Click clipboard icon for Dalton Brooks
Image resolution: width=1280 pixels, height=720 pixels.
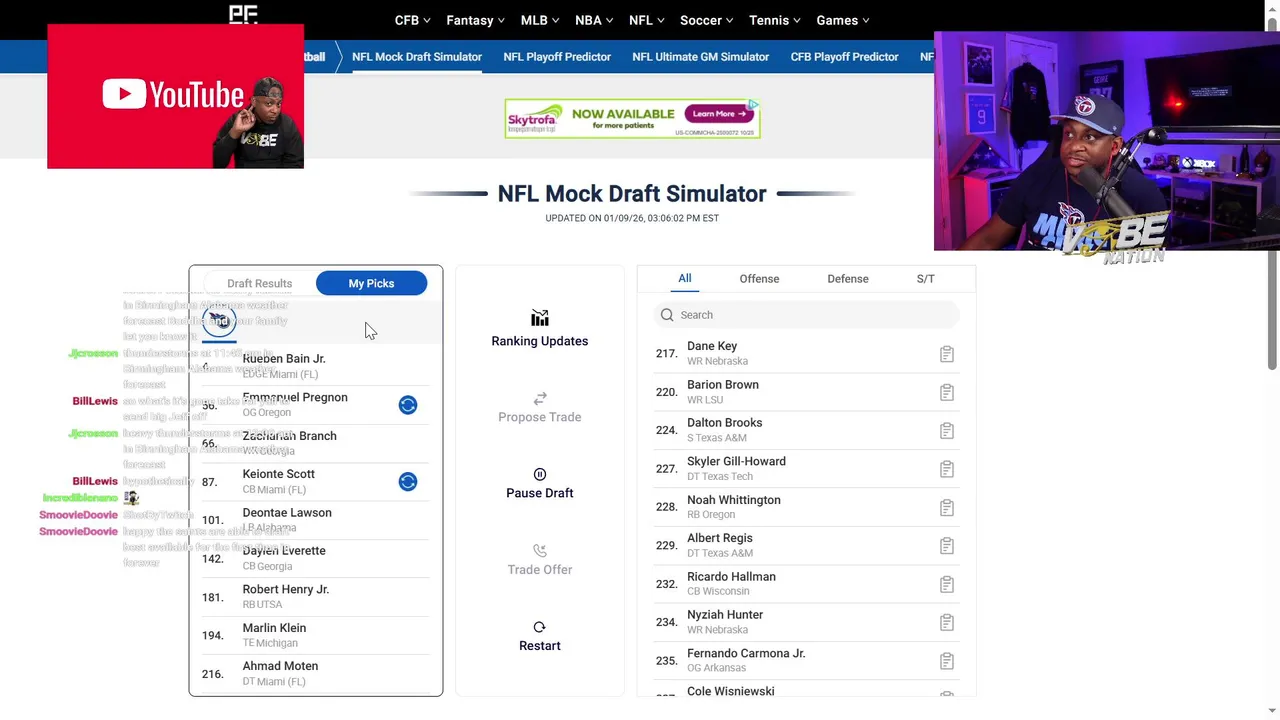pos(947,431)
